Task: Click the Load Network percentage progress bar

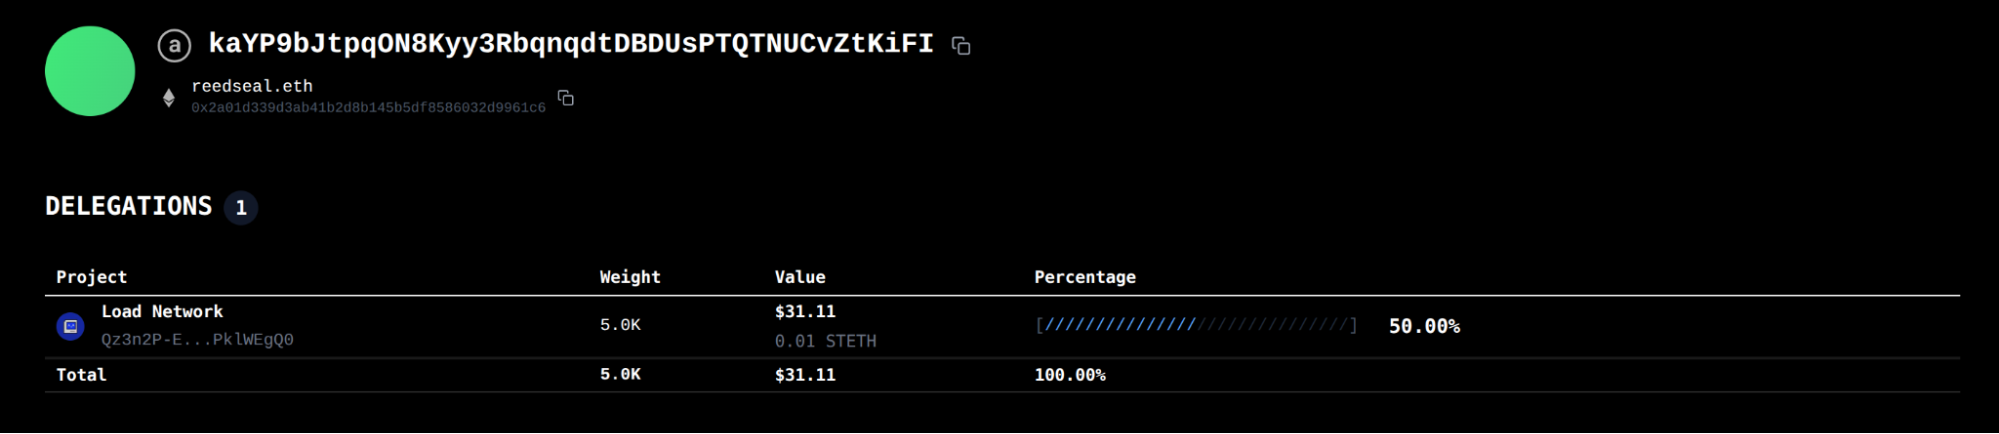Action: pos(1196,325)
